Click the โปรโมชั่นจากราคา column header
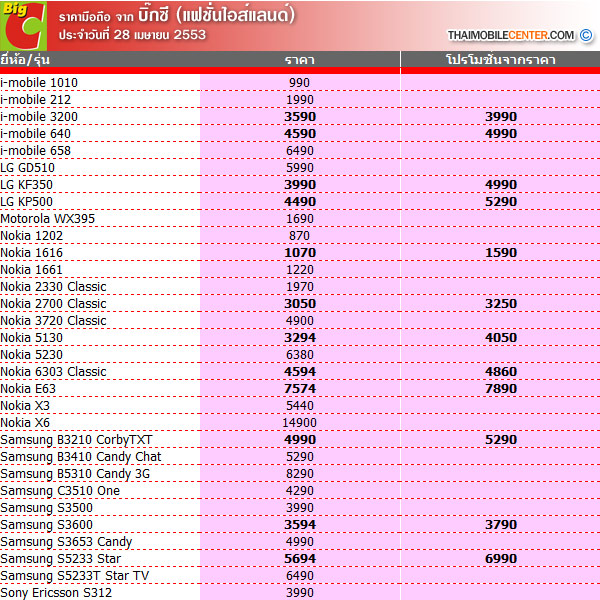Screen dimensions: 600x600 501,60
